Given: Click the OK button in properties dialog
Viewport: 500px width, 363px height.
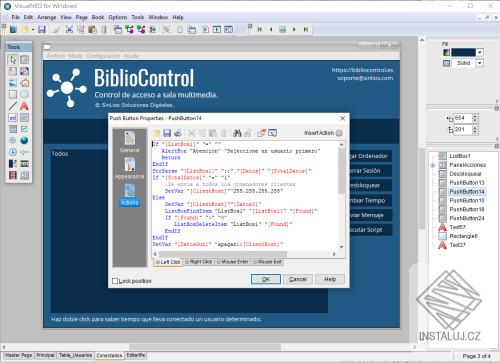Looking at the screenshot, I should [266, 279].
